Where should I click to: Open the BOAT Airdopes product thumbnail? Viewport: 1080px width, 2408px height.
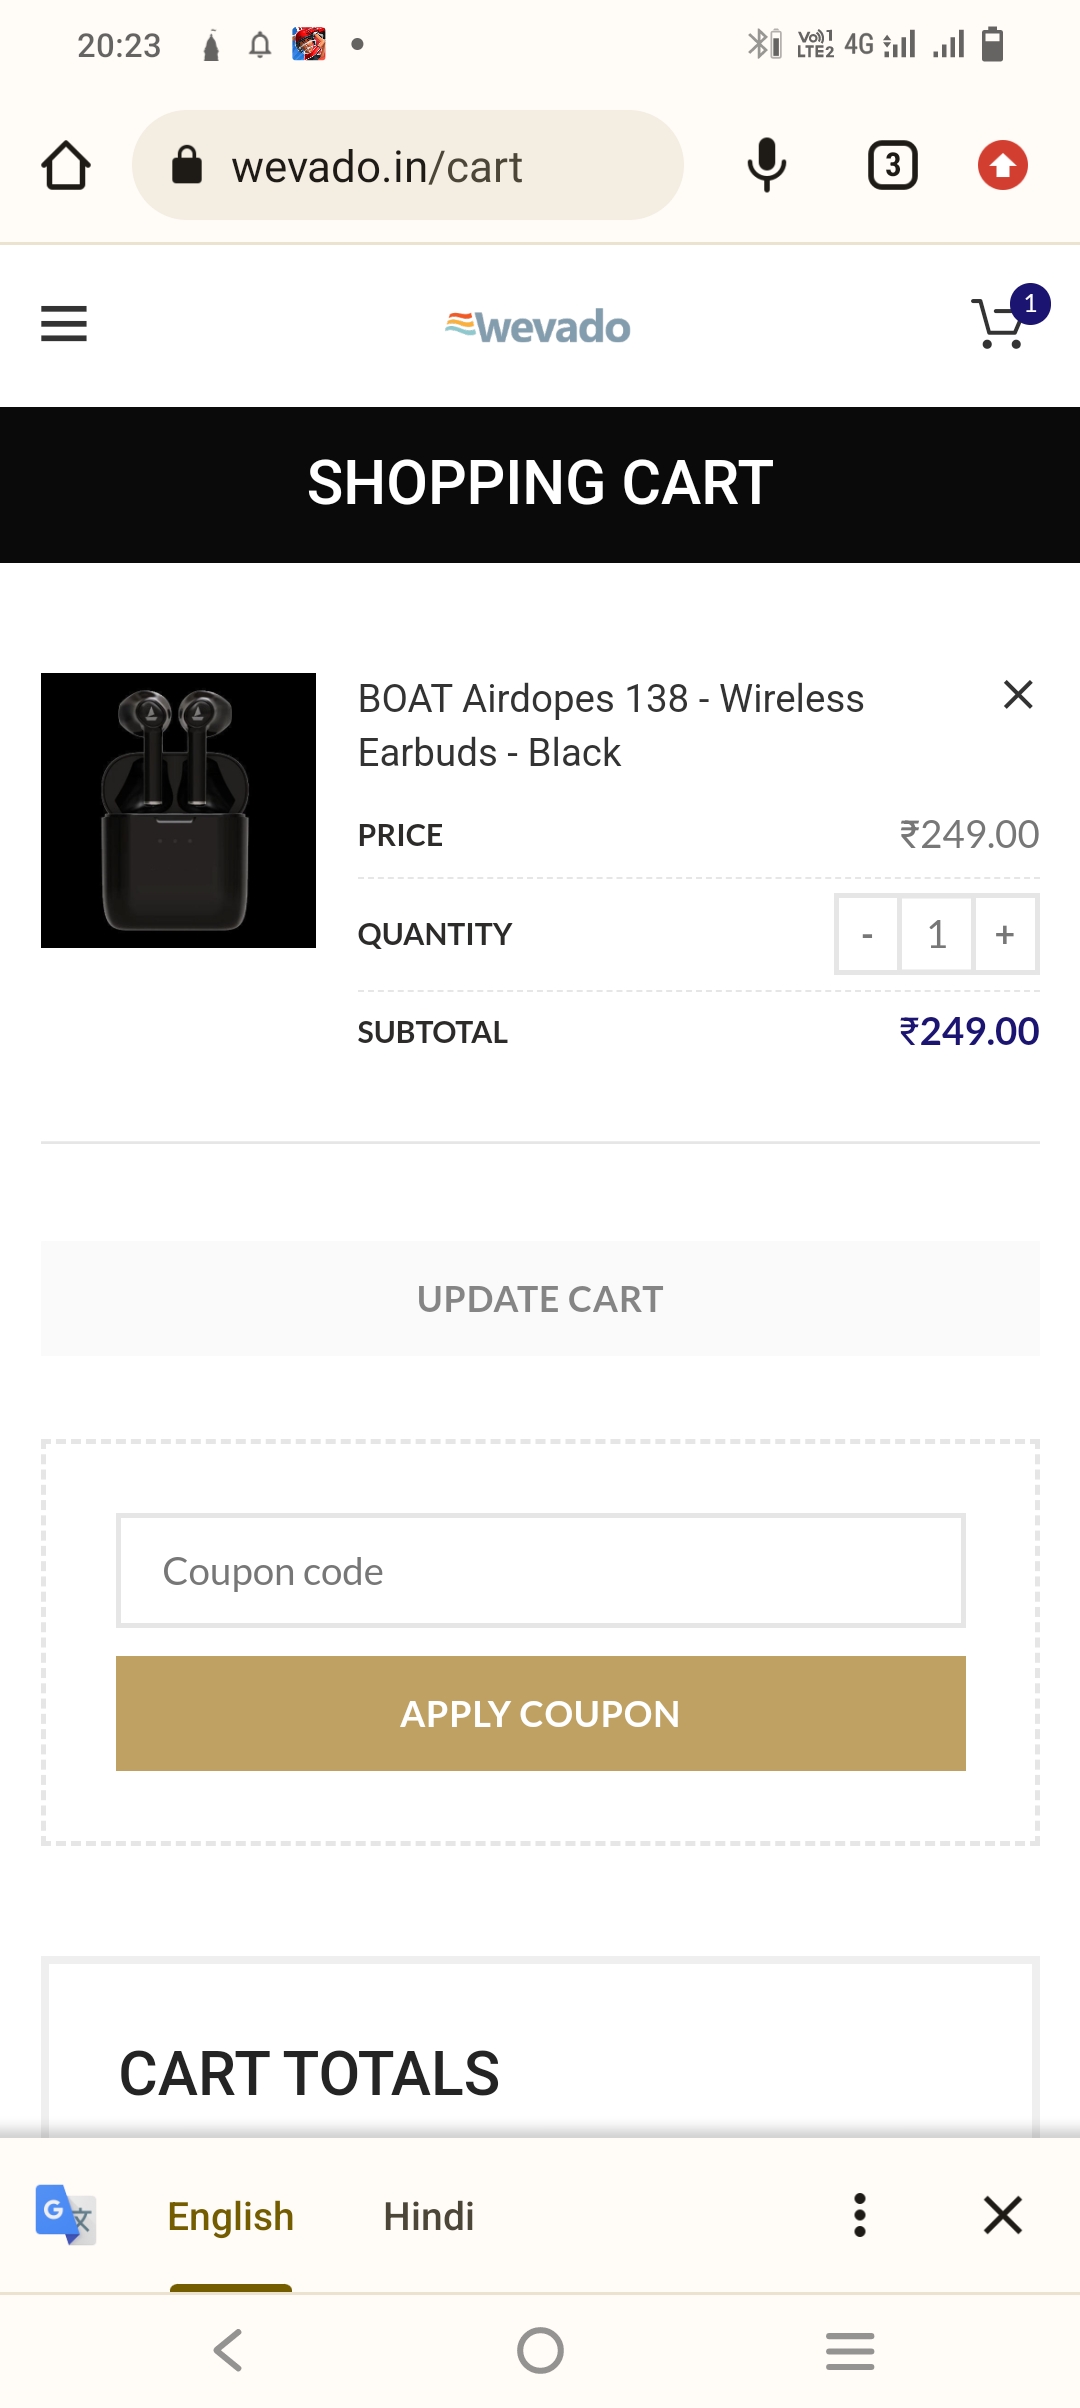coord(178,810)
